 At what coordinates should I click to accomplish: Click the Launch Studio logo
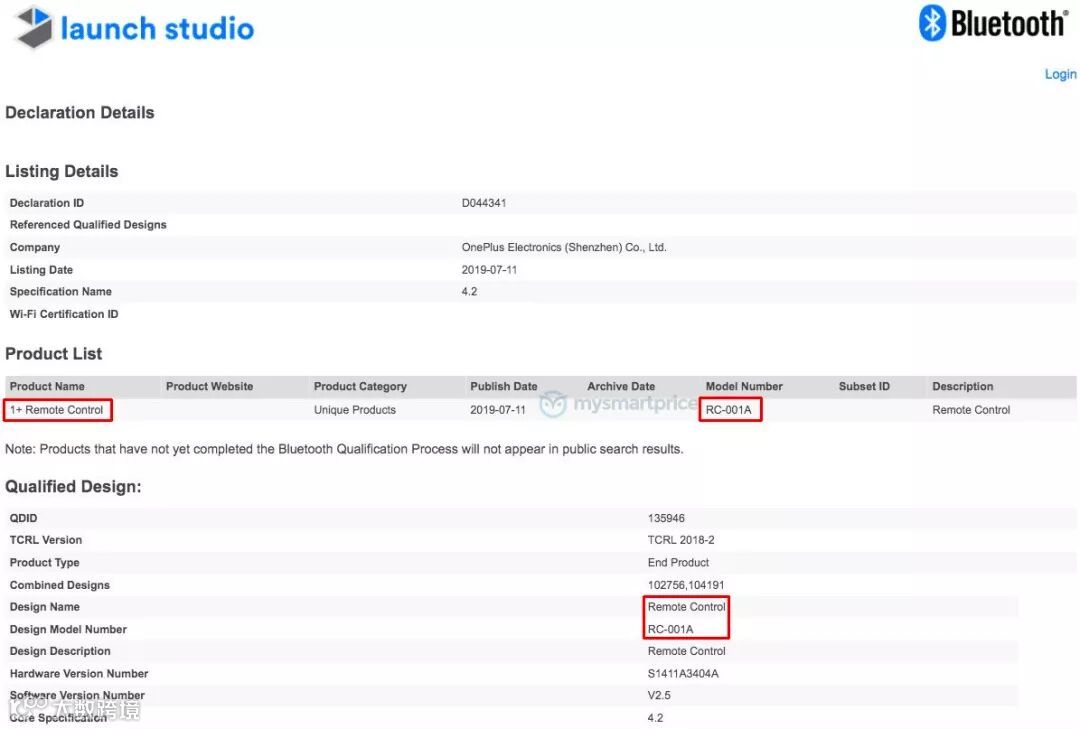click(135, 28)
